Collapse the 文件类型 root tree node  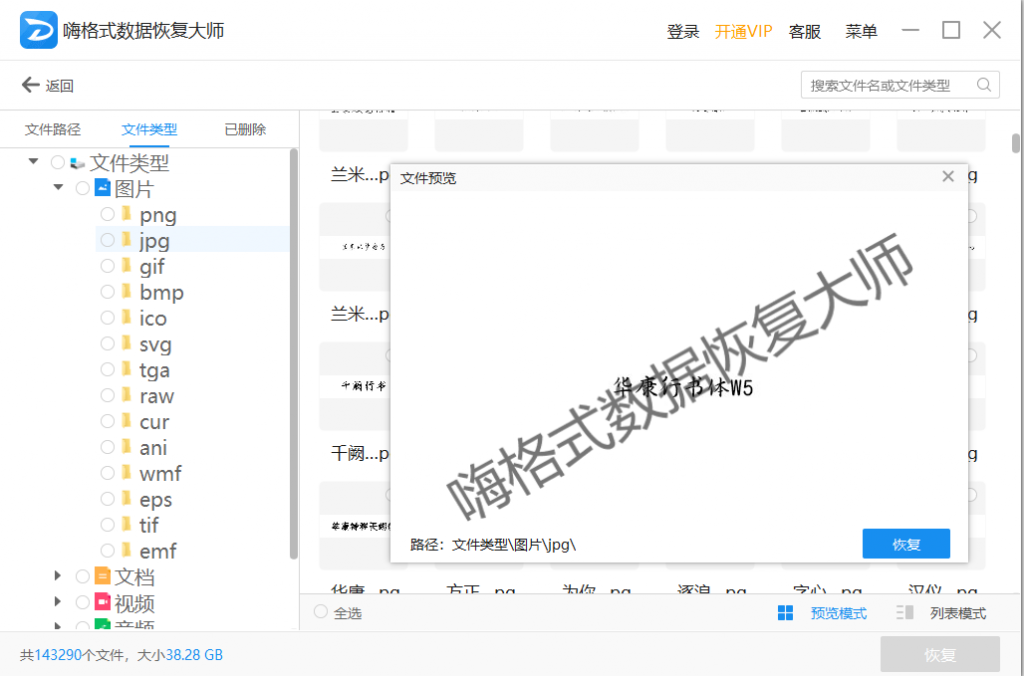pyautogui.click(x=33, y=161)
